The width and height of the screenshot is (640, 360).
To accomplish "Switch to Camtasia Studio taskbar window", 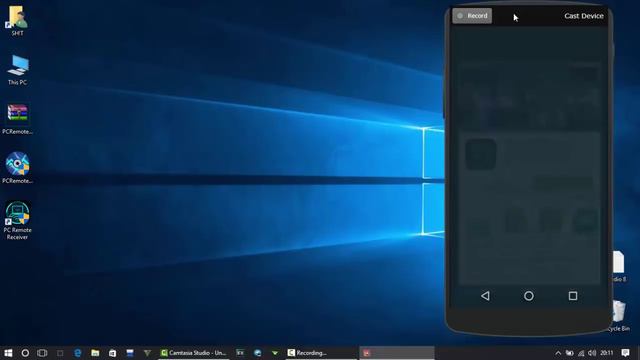I will [x=194, y=353].
